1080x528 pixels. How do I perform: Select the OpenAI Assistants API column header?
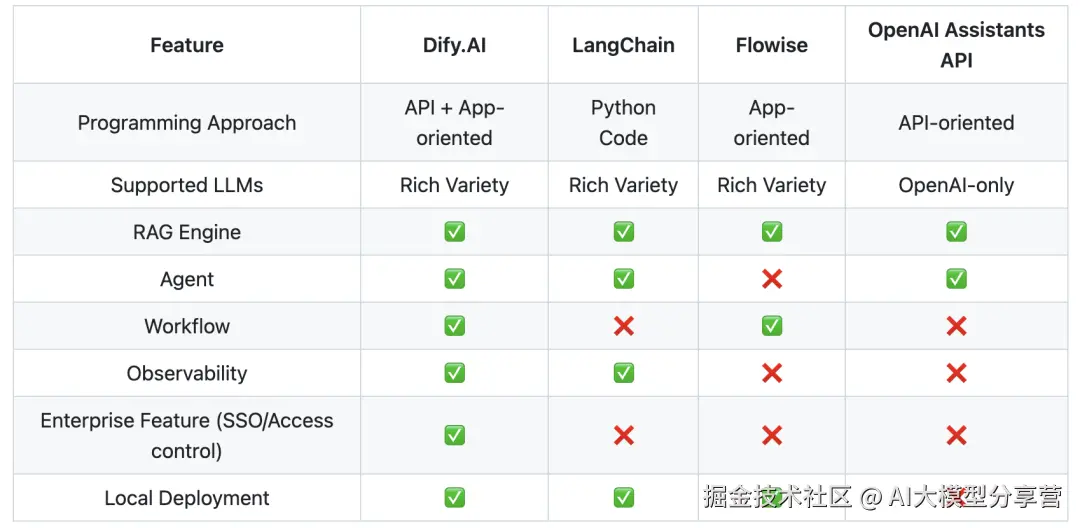[956, 45]
